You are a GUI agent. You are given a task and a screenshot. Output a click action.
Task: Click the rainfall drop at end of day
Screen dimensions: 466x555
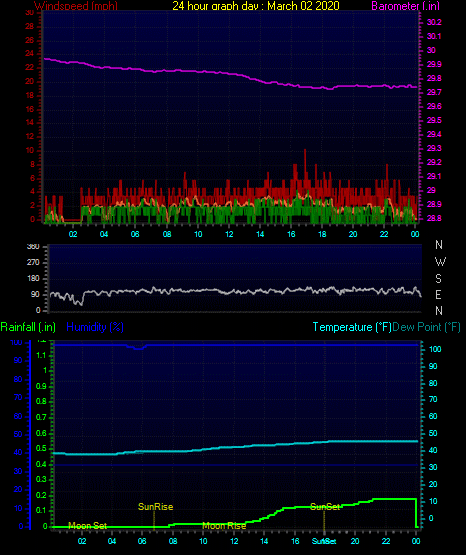point(416,513)
